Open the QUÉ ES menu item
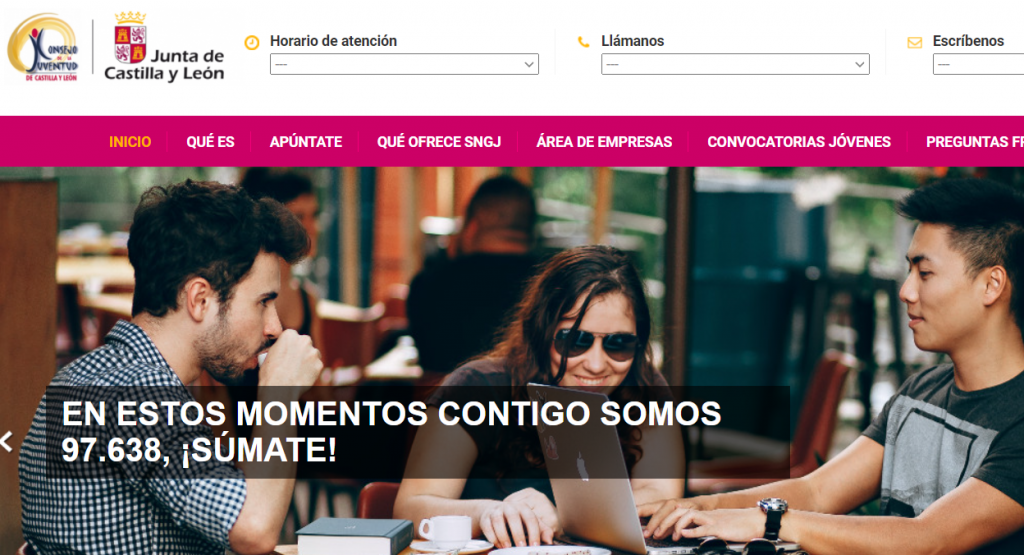 tap(210, 142)
